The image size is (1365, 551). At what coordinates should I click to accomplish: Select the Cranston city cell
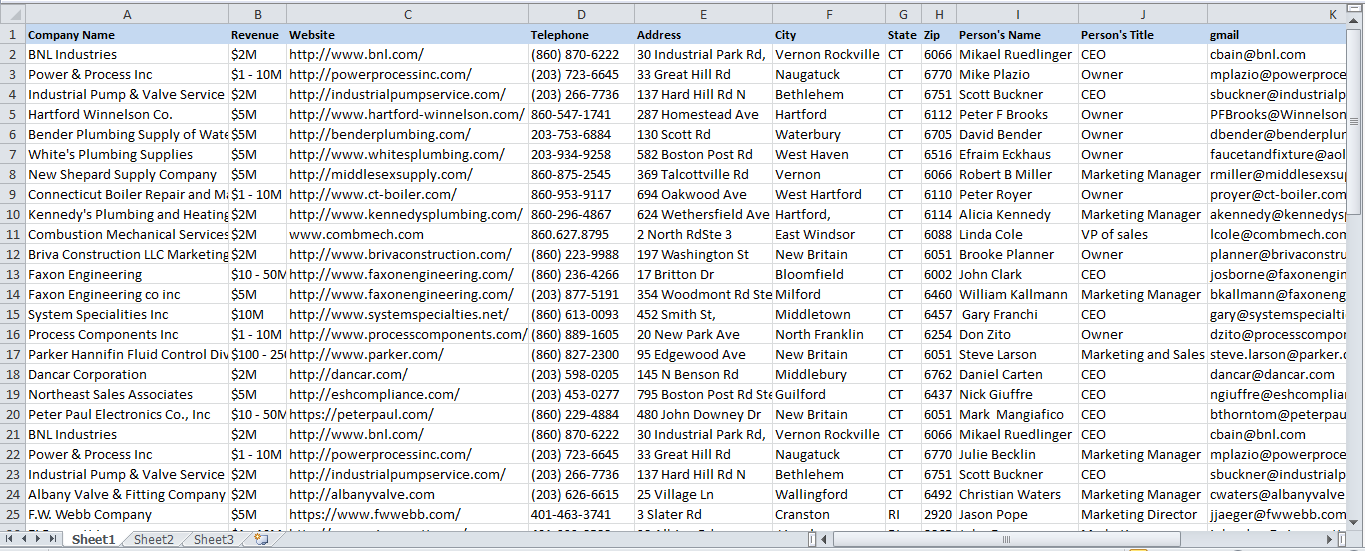coord(828,514)
